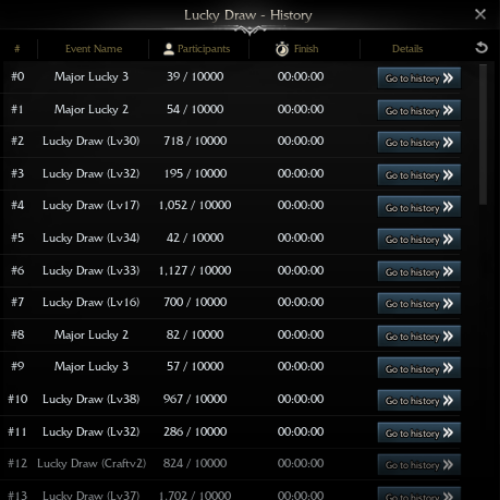The image size is (500, 500).
Task: Select the row number #1
Action: tap(17, 109)
